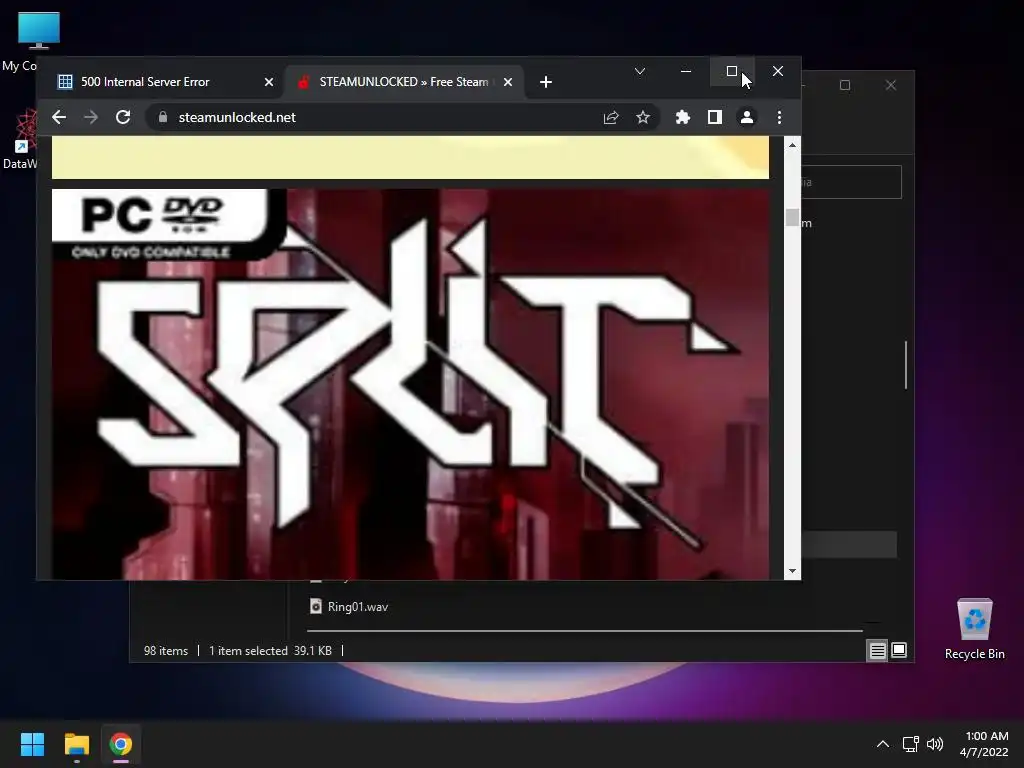Switch File Explorer to large thumbnails view
Image resolution: width=1024 pixels, height=768 pixels.
pos(899,650)
